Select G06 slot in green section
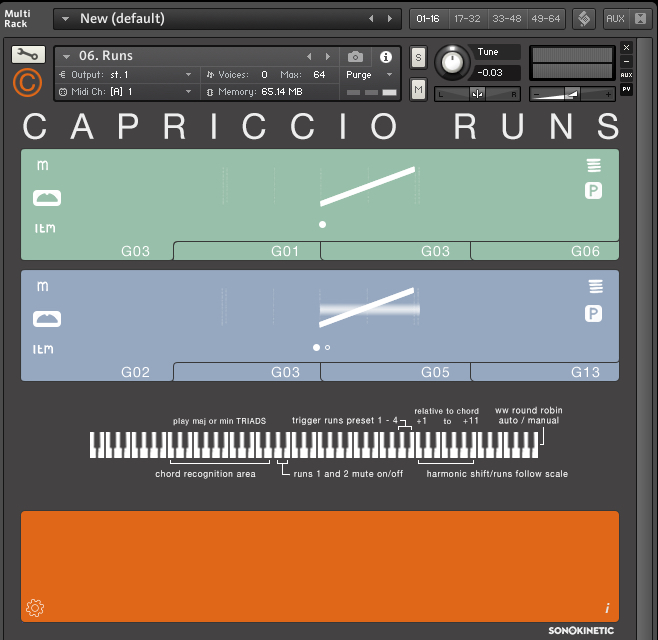The image size is (658, 640). [x=545, y=251]
